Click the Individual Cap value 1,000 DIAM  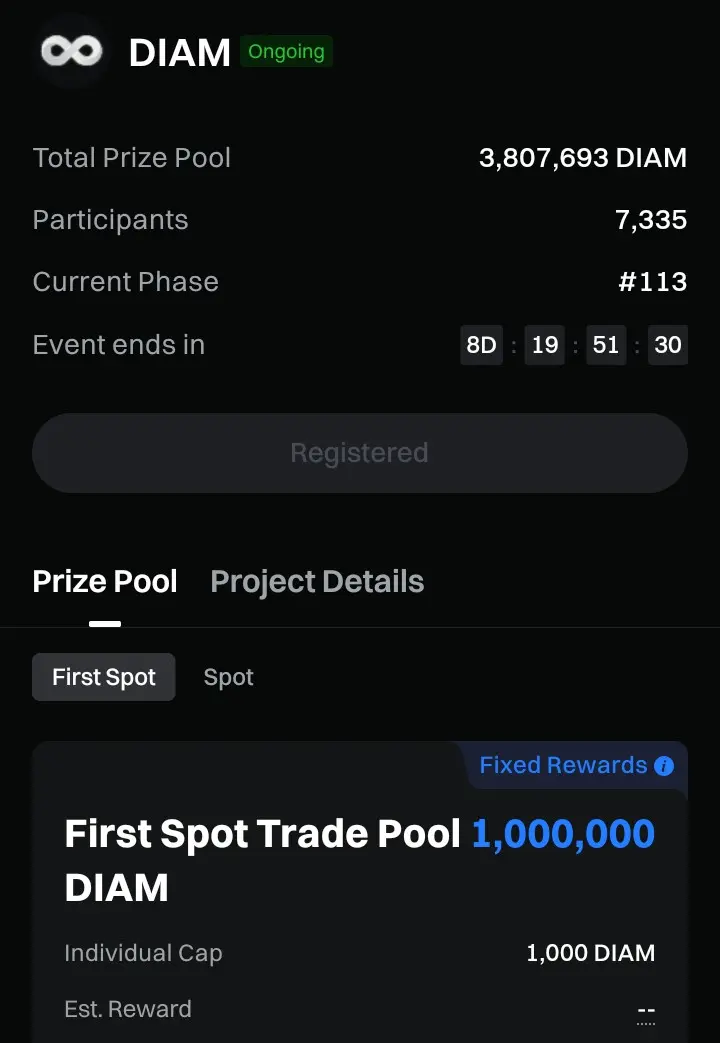(x=590, y=953)
